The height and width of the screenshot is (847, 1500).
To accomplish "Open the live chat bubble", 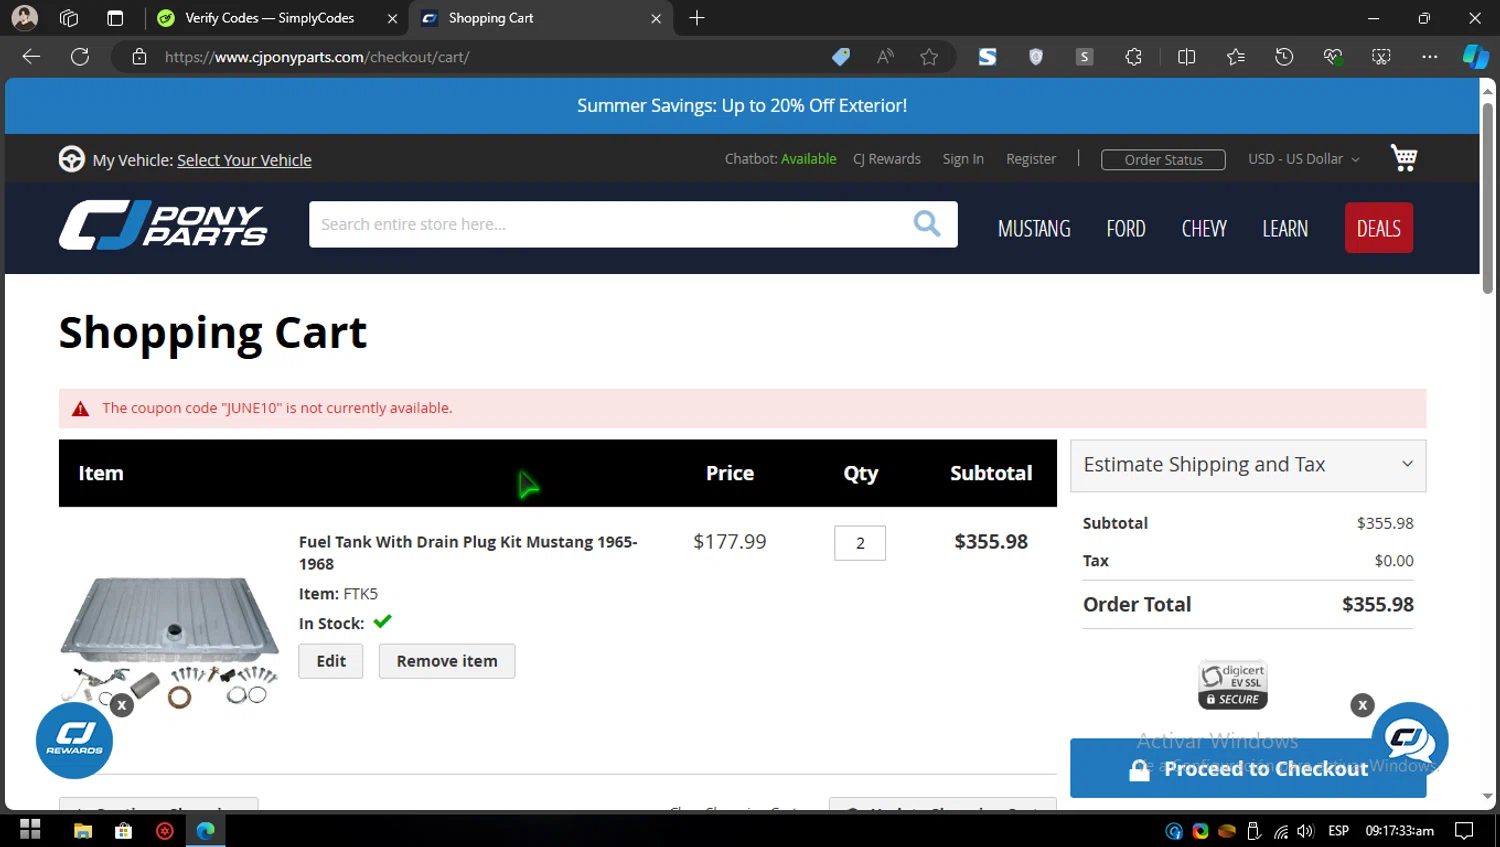I will click(x=1410, y=741).
